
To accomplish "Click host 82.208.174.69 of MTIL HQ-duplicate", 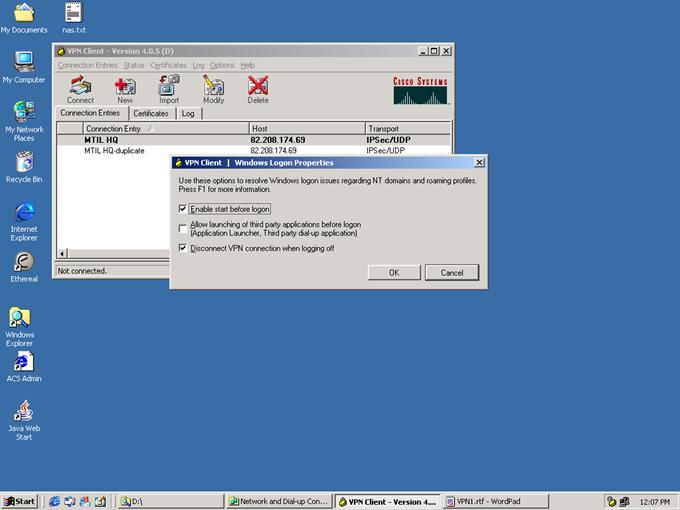I will pos(273,150).
